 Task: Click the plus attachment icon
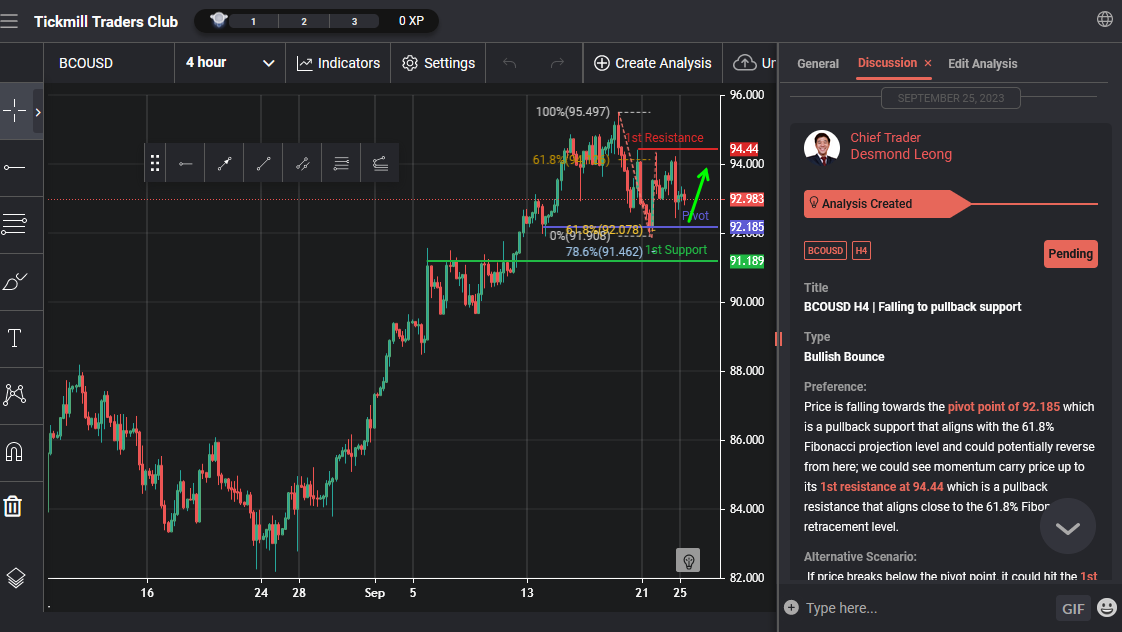pos(791,608)
